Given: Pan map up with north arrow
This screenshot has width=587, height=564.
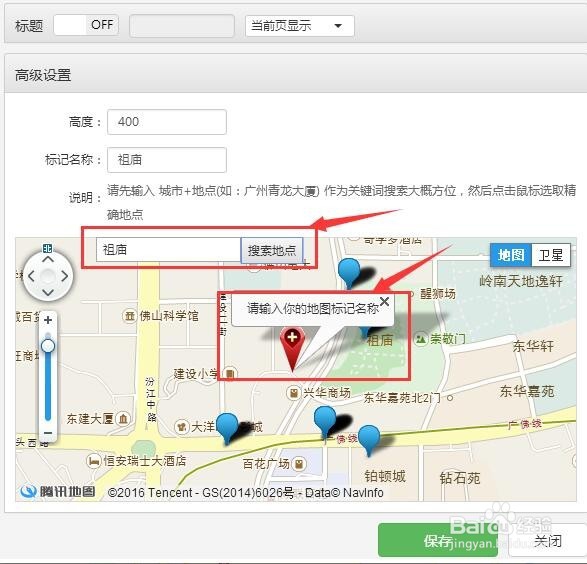Looking at the screenshot, I should coord(48,259).
